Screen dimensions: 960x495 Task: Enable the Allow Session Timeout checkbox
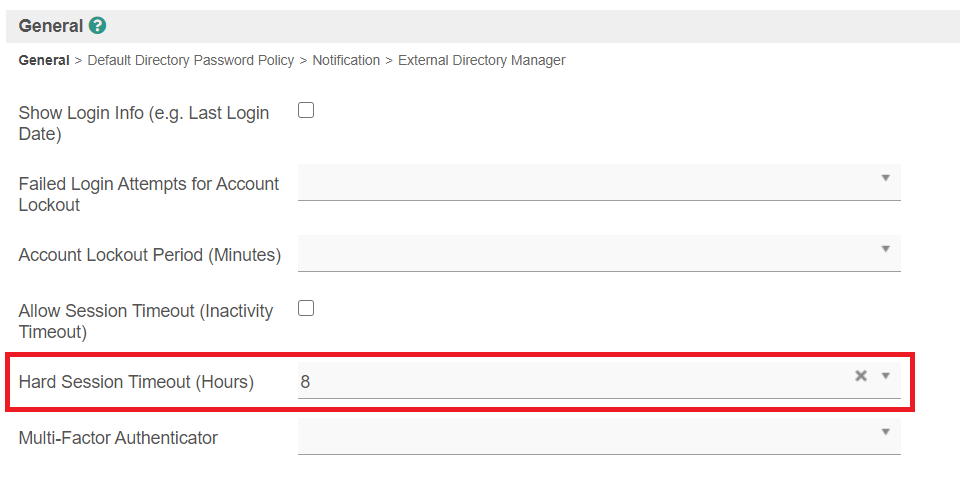(x=306, y=308)
